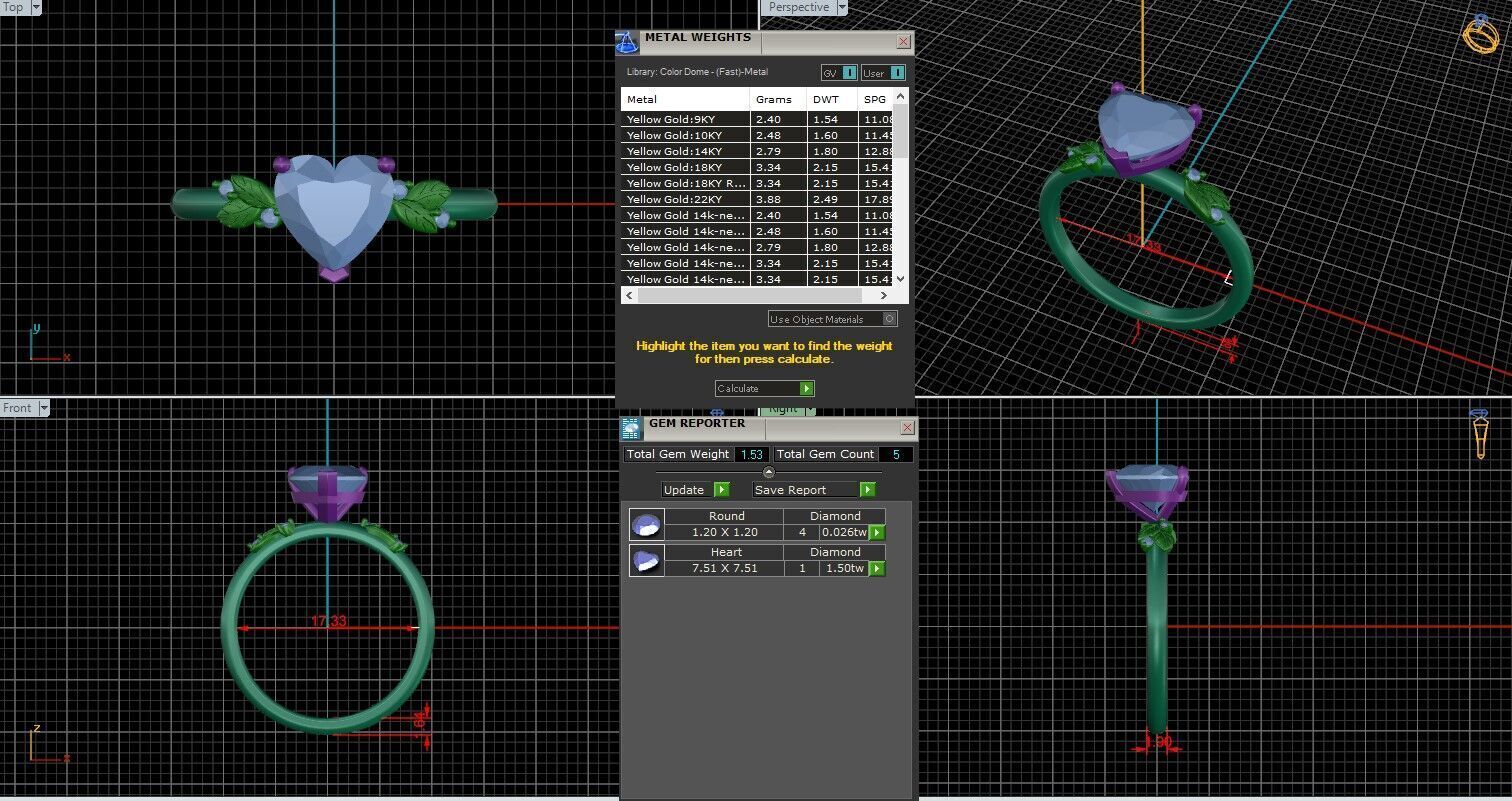Click the metal list vertical scrollbar thumb
This screenshot has height=801, width=1512.
click(900, 130)
